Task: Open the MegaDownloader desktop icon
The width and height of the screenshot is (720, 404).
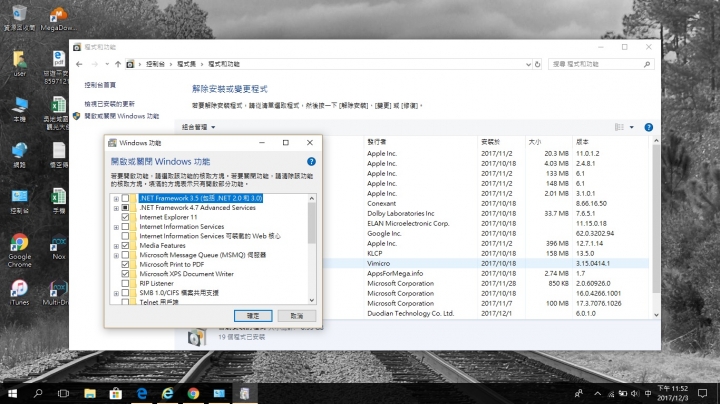Action: 58,18
